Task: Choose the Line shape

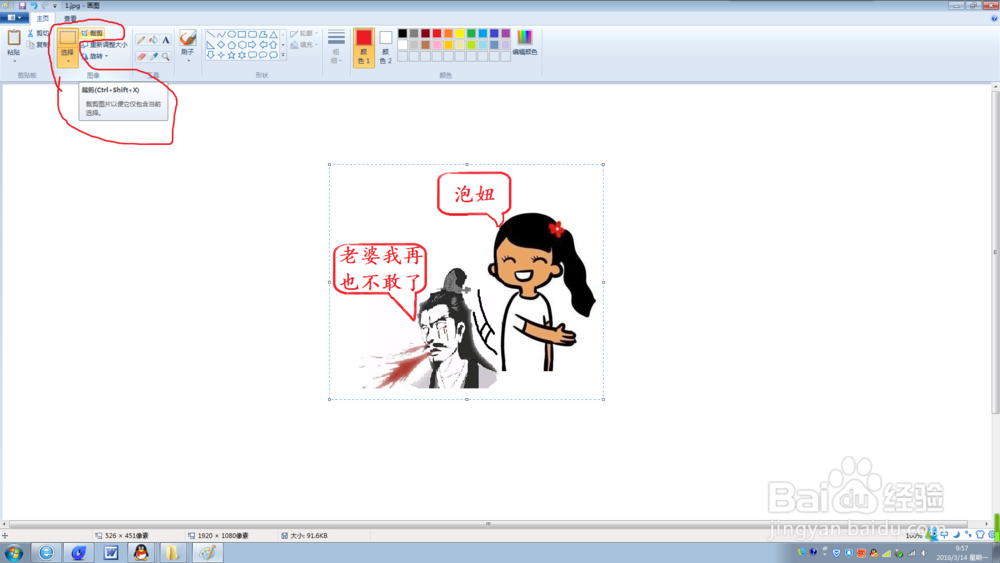Action: [x=210, y=34]
